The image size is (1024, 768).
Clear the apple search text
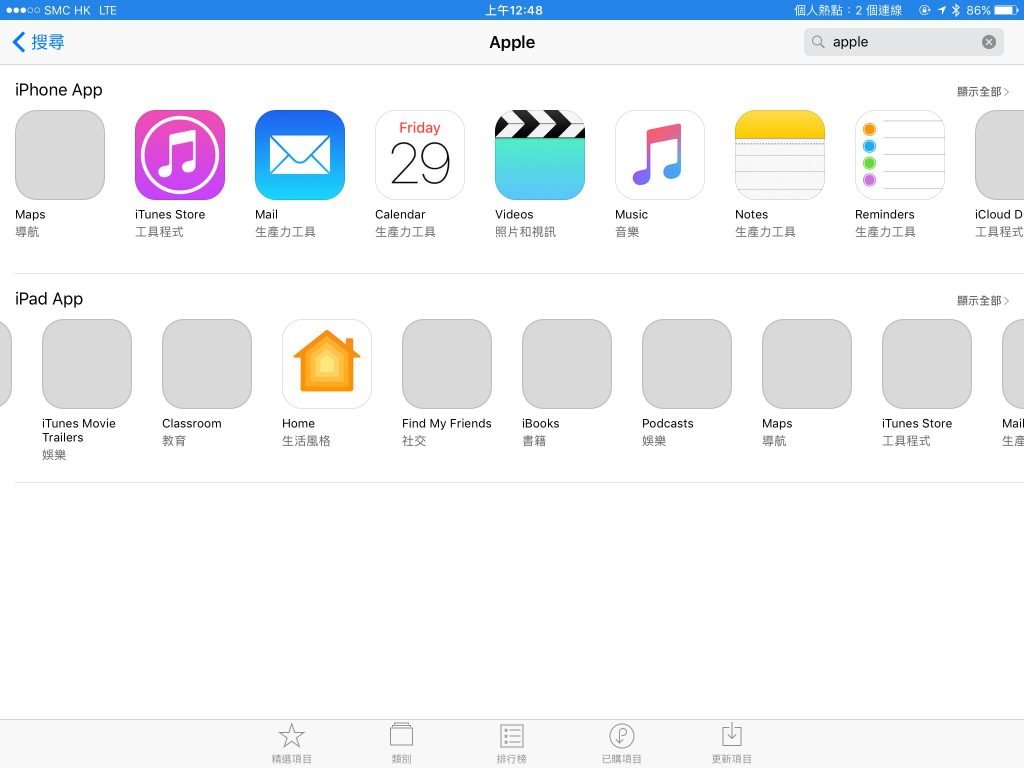click(989, 42)
